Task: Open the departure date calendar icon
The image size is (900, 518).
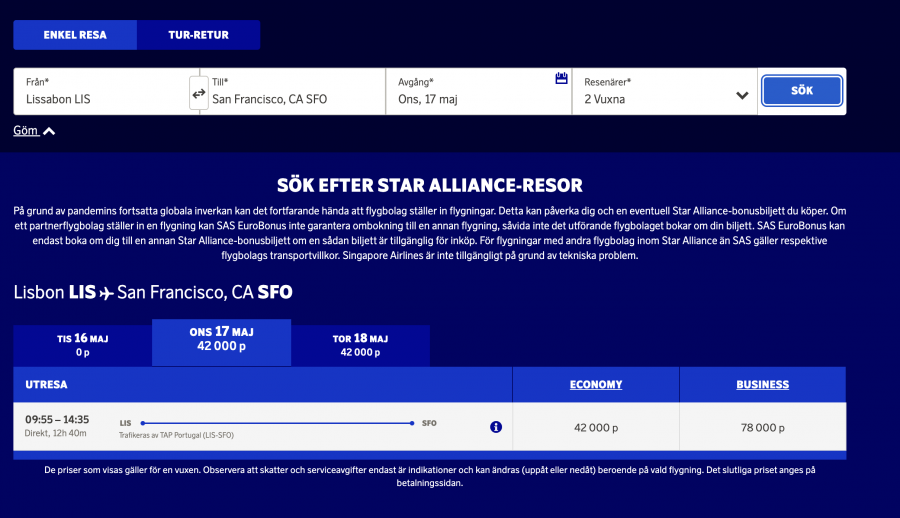Action: (x=561, y=79)
